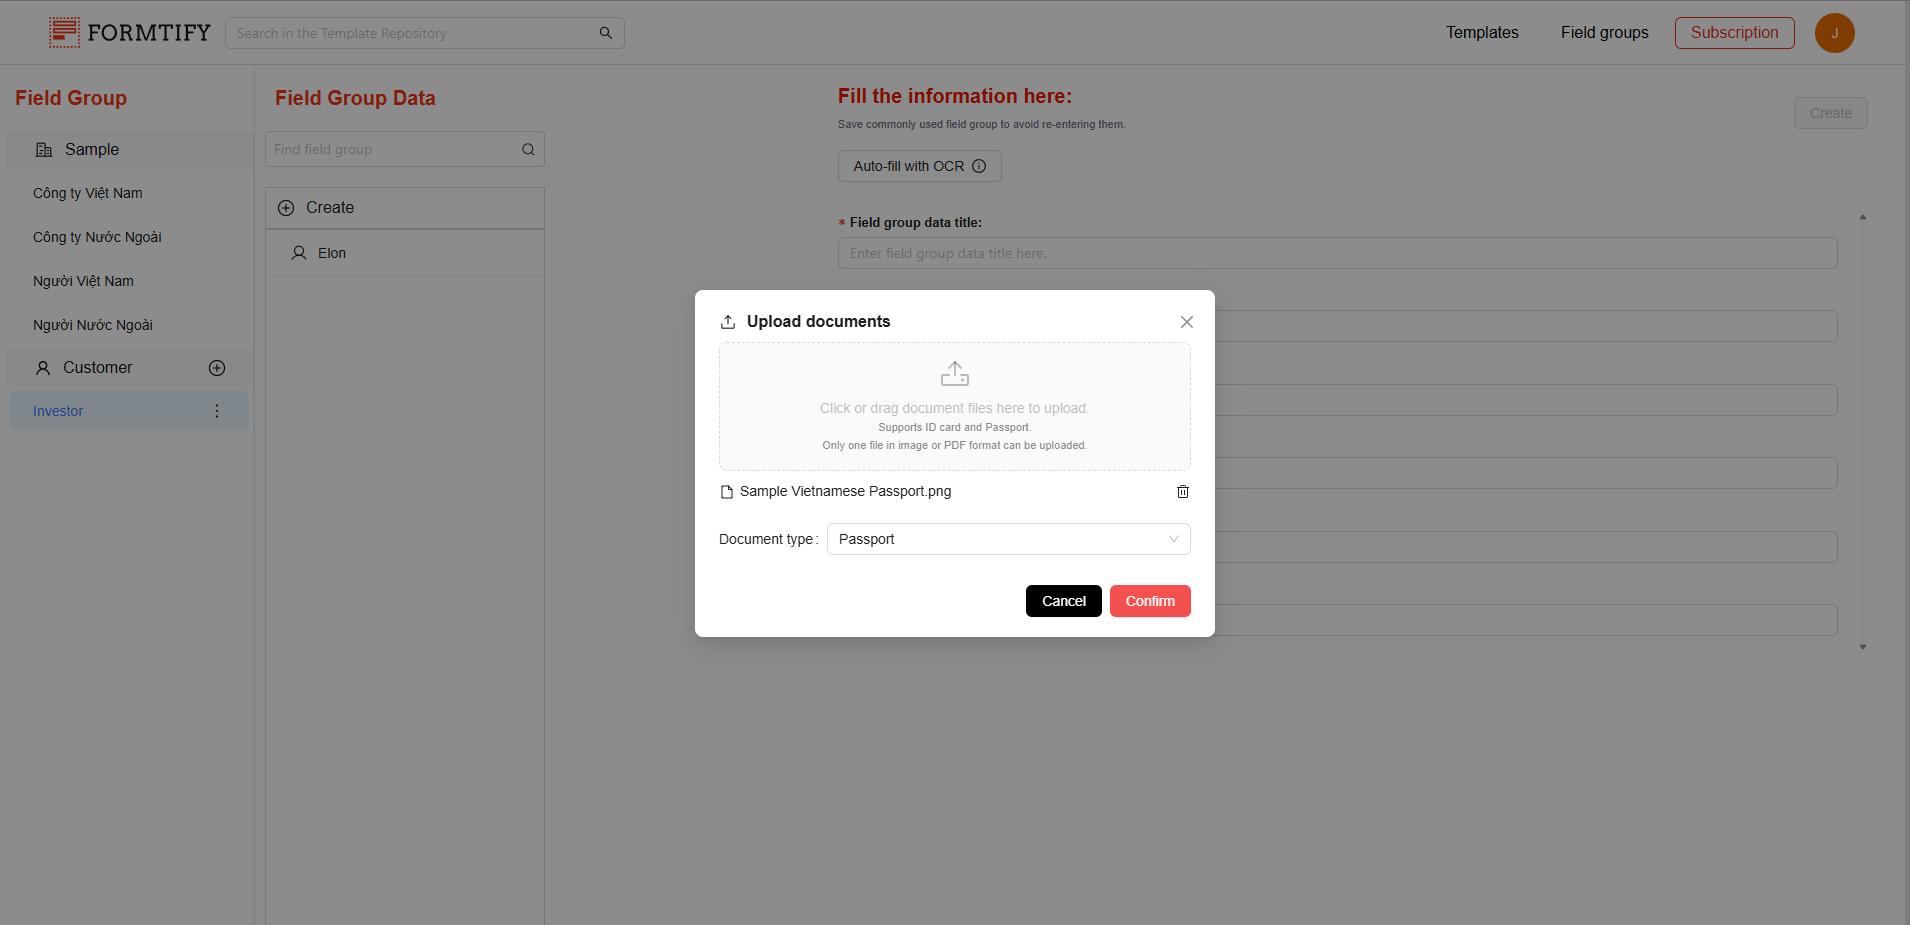
Task: Click the search magnifier in template search
Action: coord(605,33)
